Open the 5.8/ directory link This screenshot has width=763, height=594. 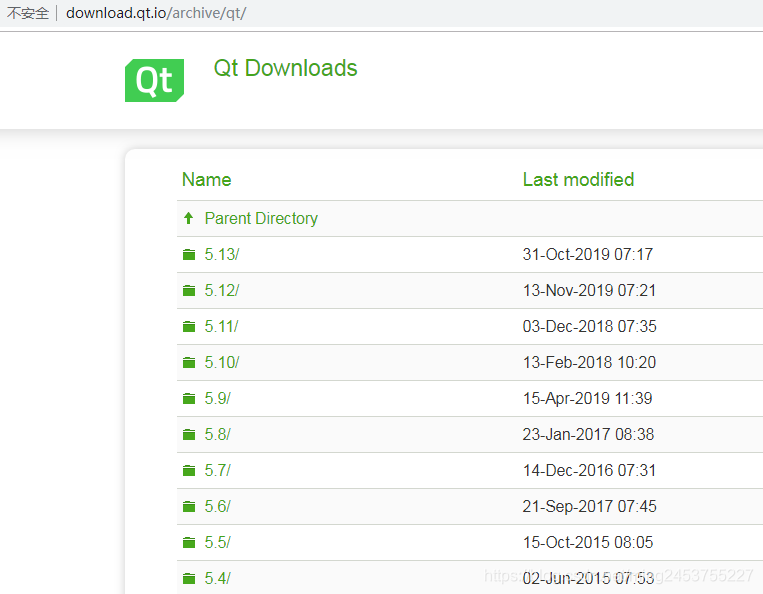point(218,434)
